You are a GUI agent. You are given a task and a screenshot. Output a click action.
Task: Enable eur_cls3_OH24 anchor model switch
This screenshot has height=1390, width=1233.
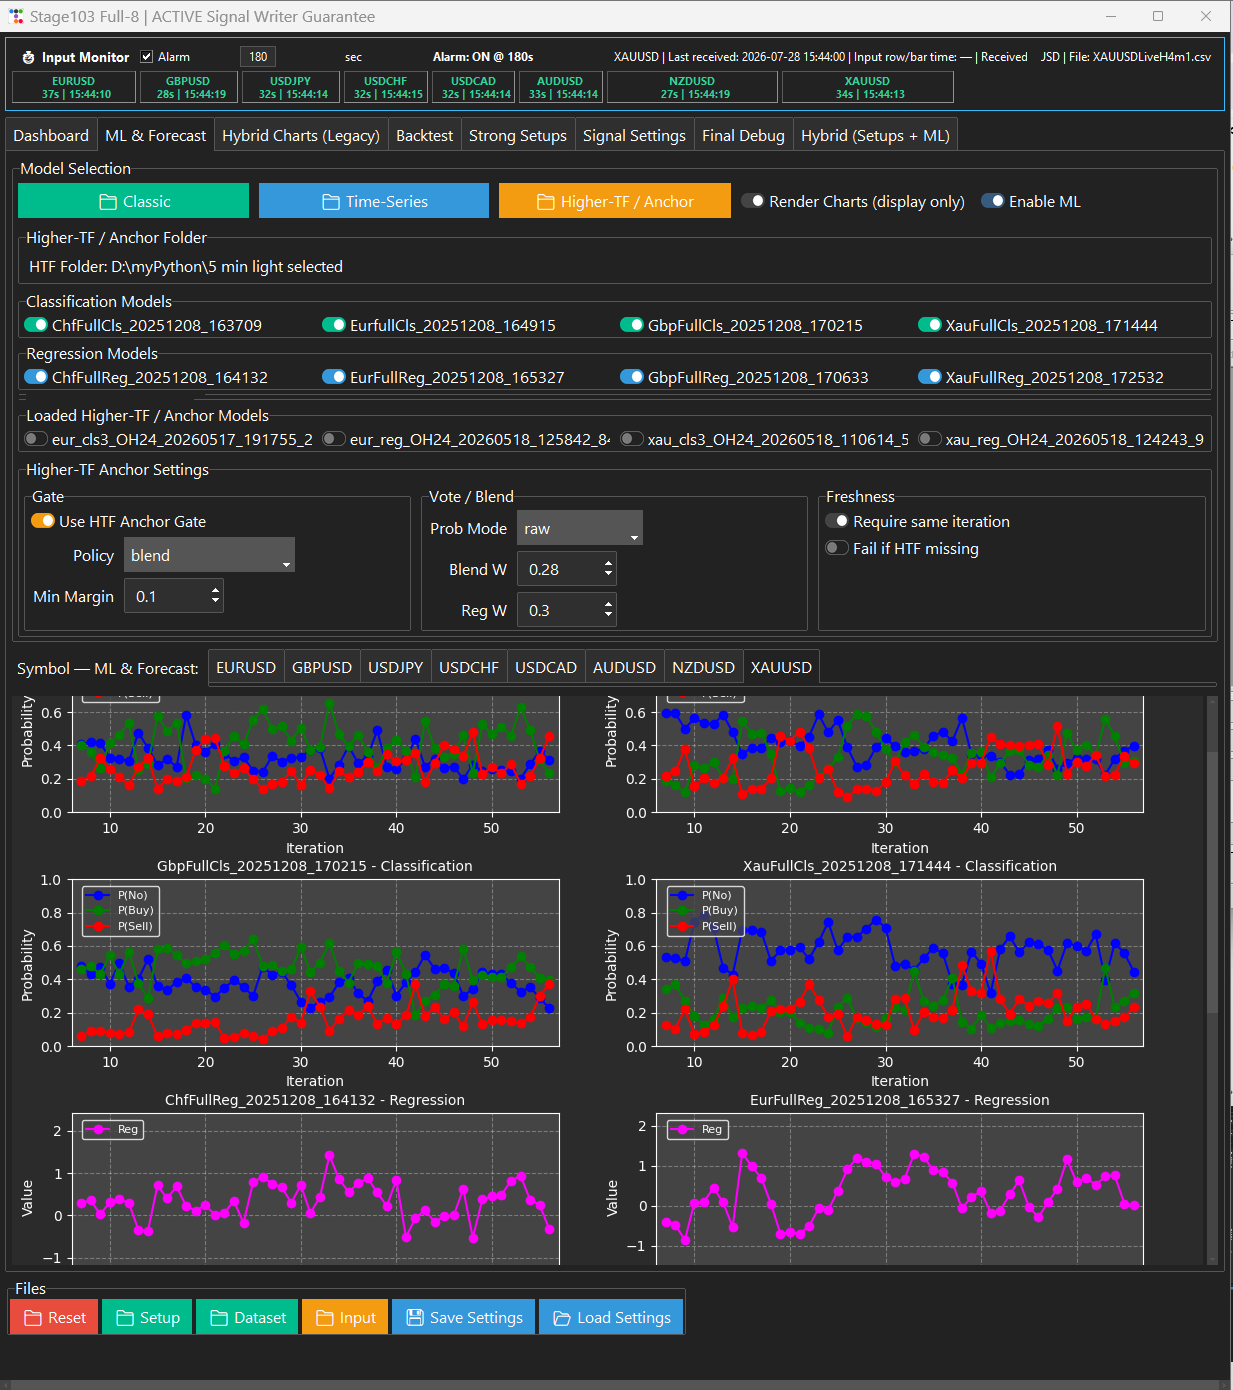[x=36, y=439]
